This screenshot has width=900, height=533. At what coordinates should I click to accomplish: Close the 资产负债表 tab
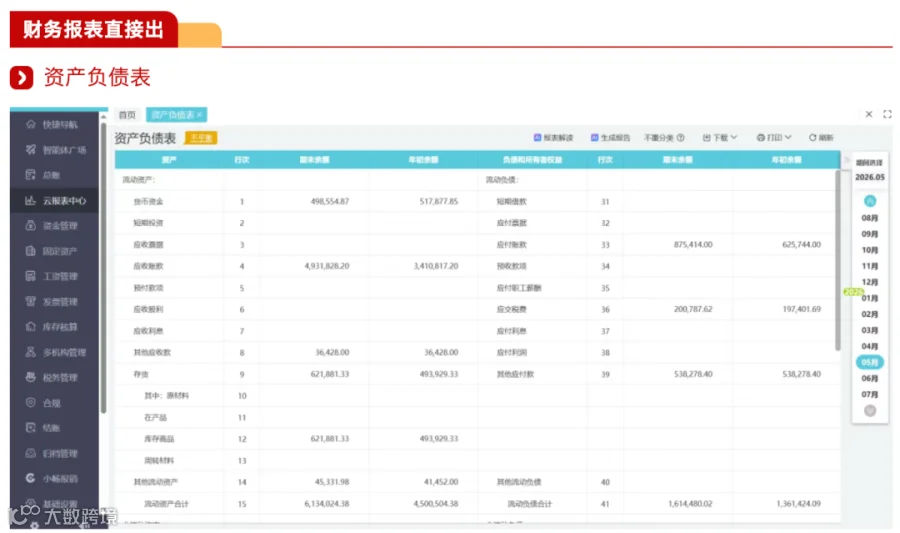(199, 115)
